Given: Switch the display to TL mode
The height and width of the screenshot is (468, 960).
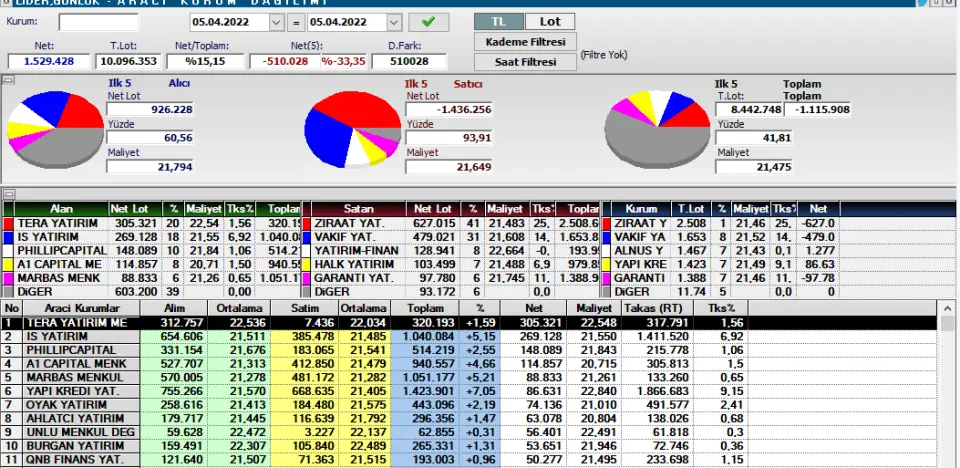Looking at the screenshot, I should point(498,21).
